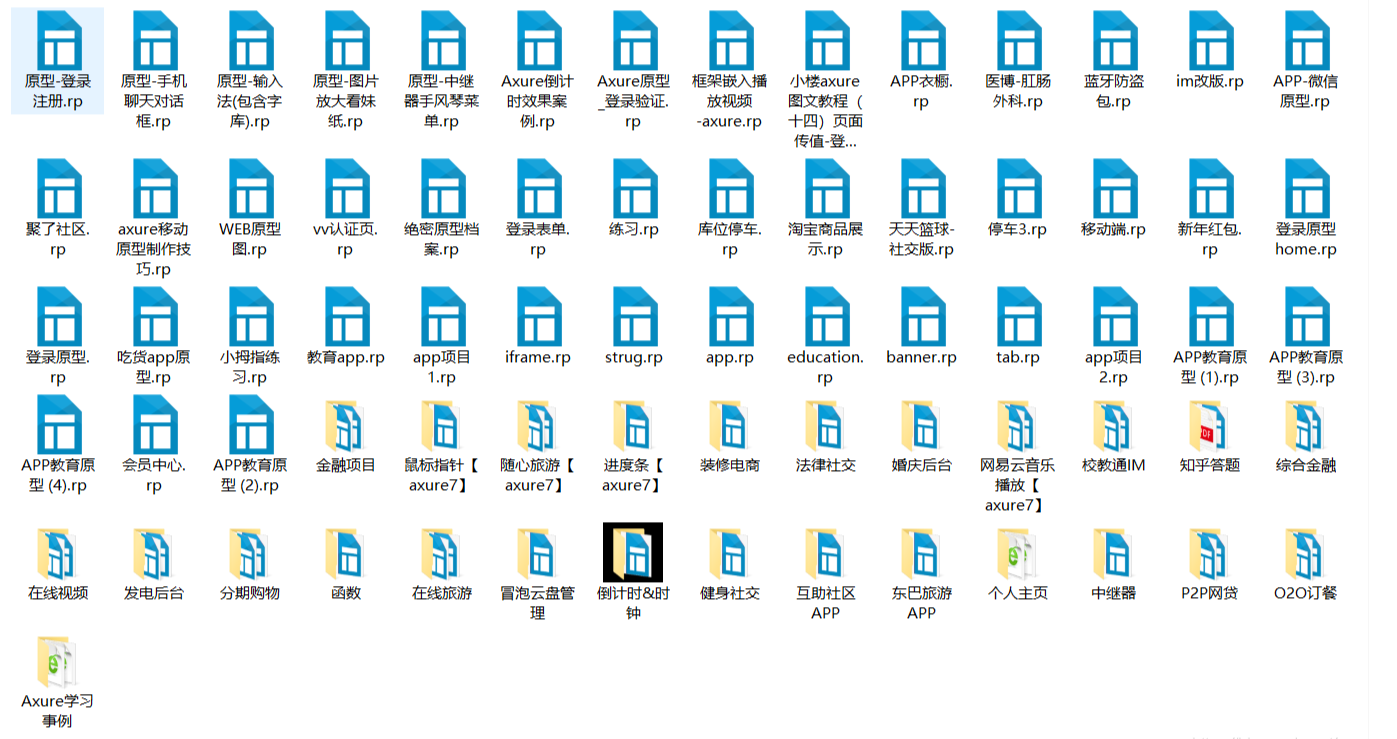Image resolution: width=1397 pixels, height=739 pixels.
Task: Select the 登录原型home.rp file icon
Action: click(1307, 188)
